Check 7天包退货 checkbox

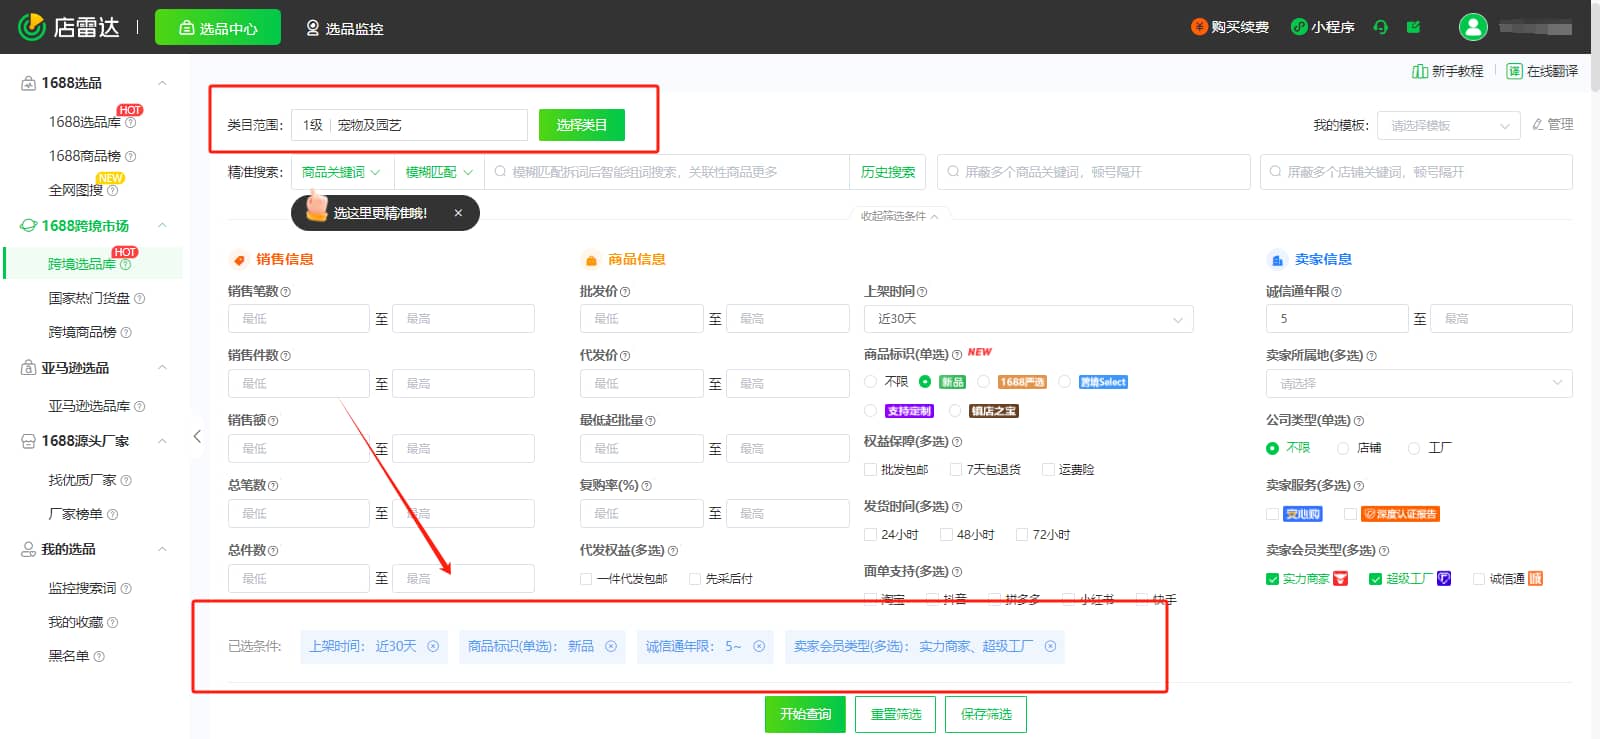coord(956,470)
